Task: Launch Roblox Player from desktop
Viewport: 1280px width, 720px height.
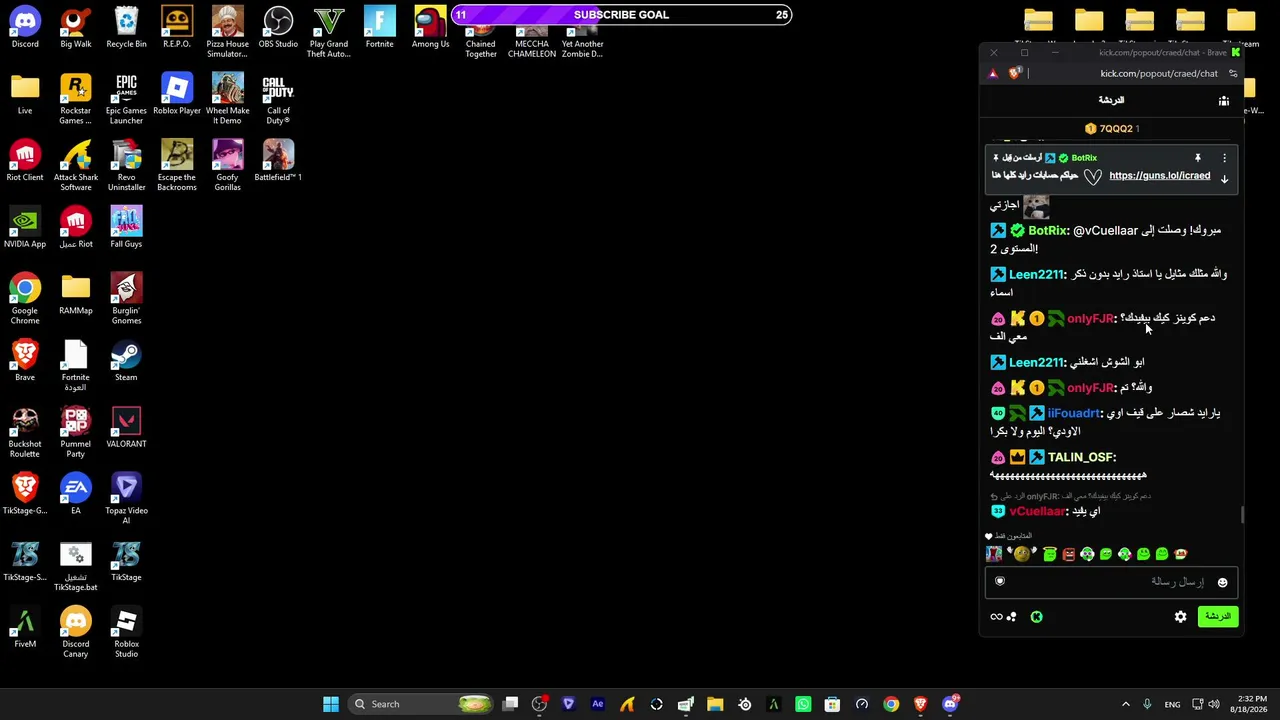Action: [x=177, y=94]
